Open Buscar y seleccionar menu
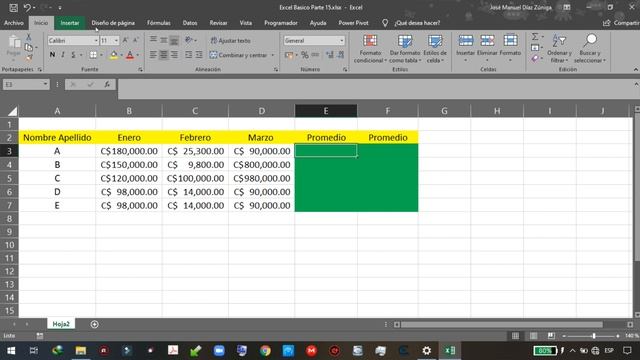This screenshot has width=640, height=360. (590, 49)
